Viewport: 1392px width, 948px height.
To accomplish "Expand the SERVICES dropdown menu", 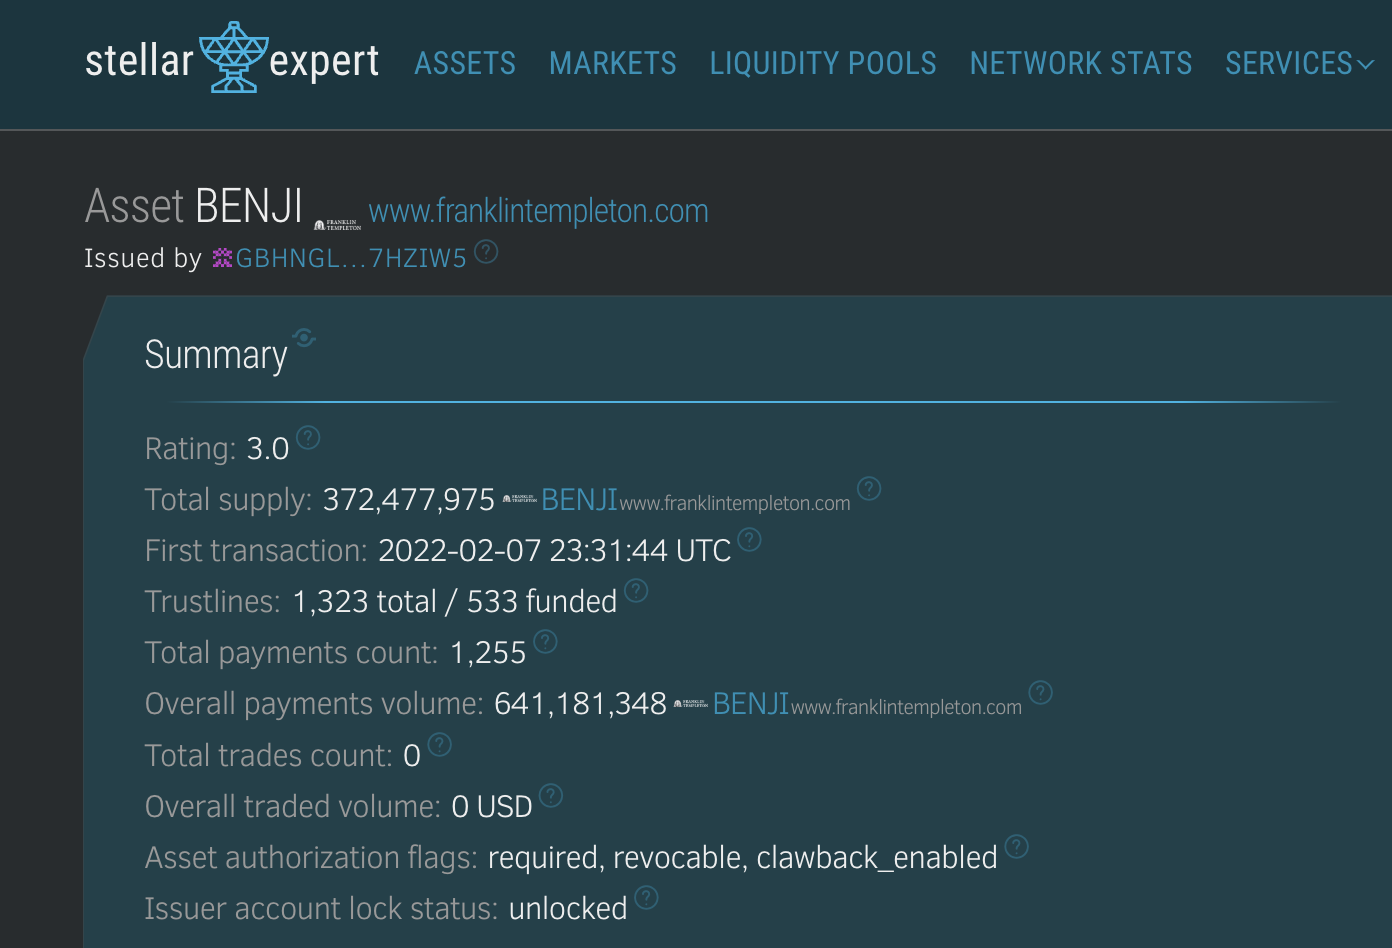I will tap(1298, 63).
